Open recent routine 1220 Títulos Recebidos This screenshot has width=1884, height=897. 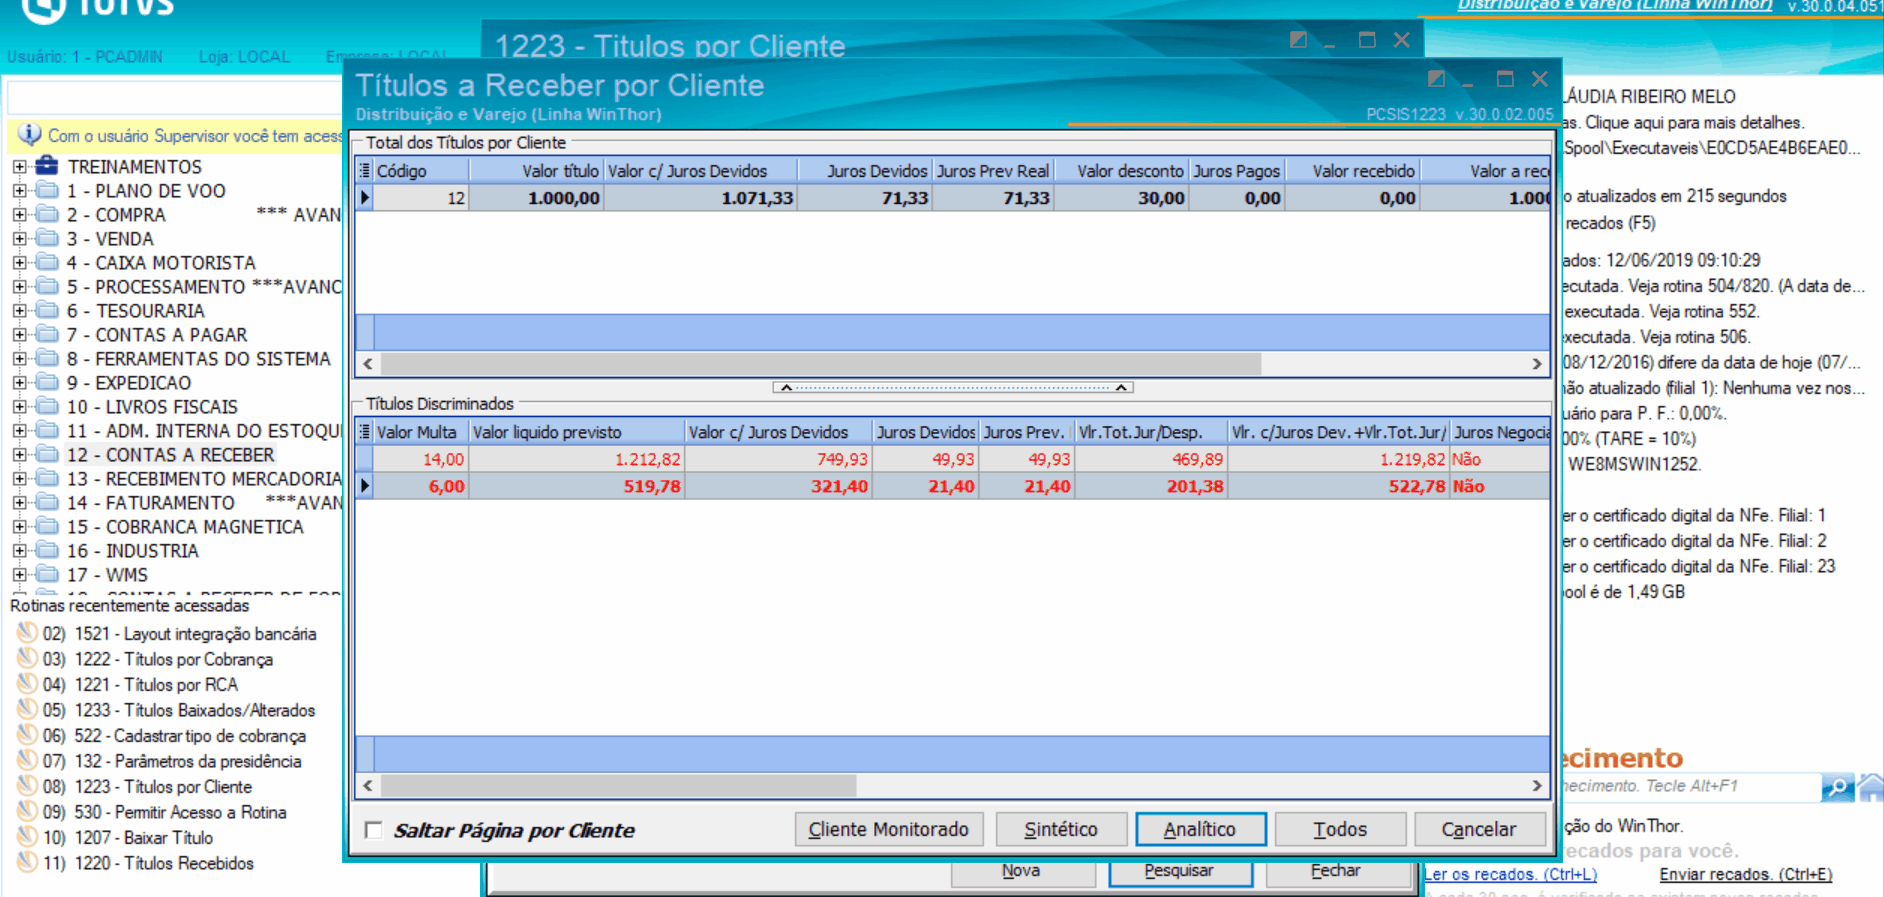coord(164,864)
